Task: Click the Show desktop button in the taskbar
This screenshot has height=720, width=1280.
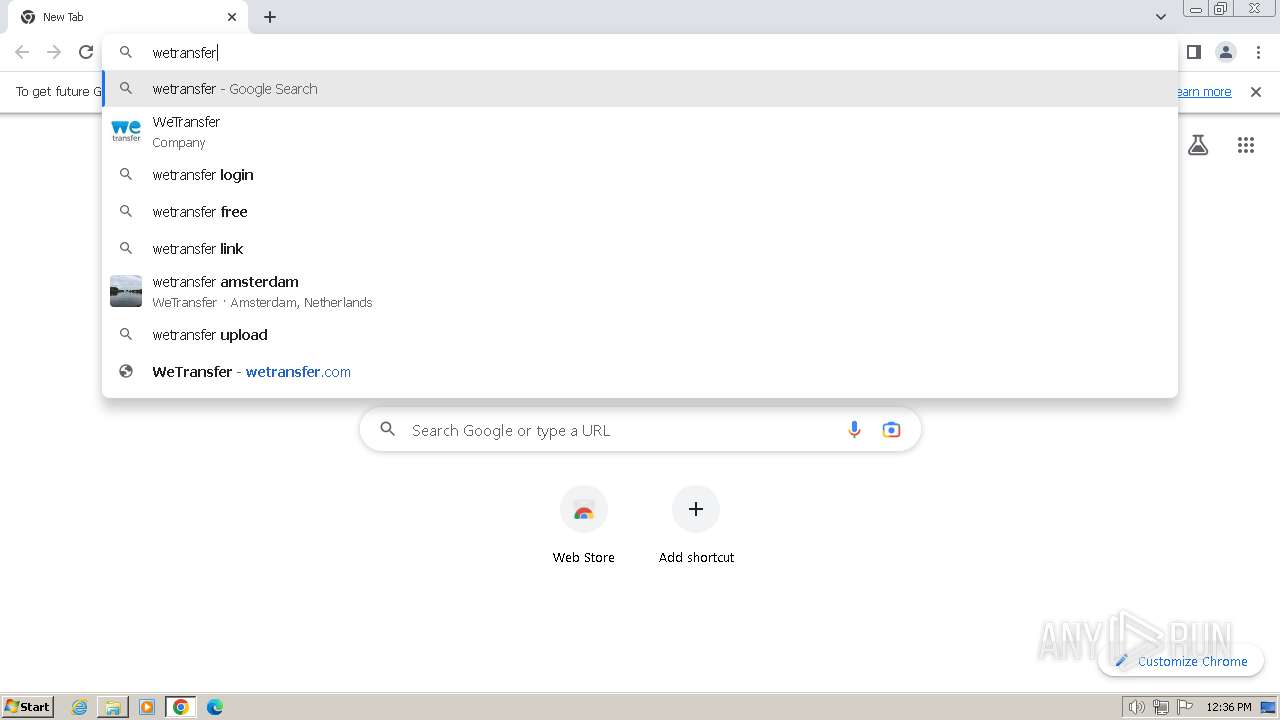Action: pyautogui.click(x=1269, y=707)
